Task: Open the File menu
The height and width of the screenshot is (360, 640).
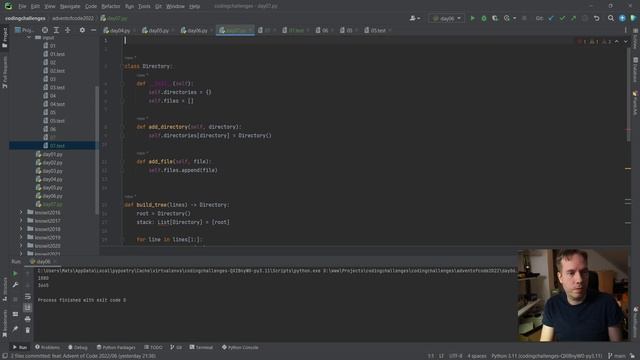Action: [22, 7]
